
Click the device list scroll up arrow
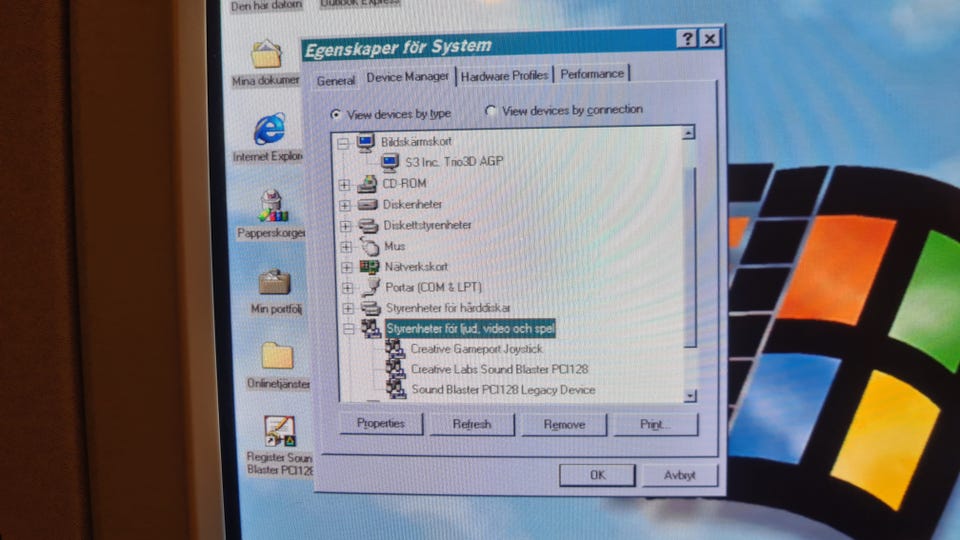pyautogui.click(x=688, y=132)
